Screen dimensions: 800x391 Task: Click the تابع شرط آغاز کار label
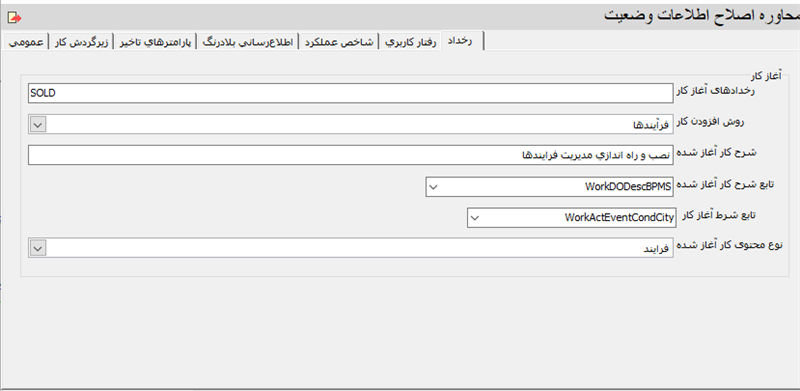pyautogui.click(x=719, y=215)
